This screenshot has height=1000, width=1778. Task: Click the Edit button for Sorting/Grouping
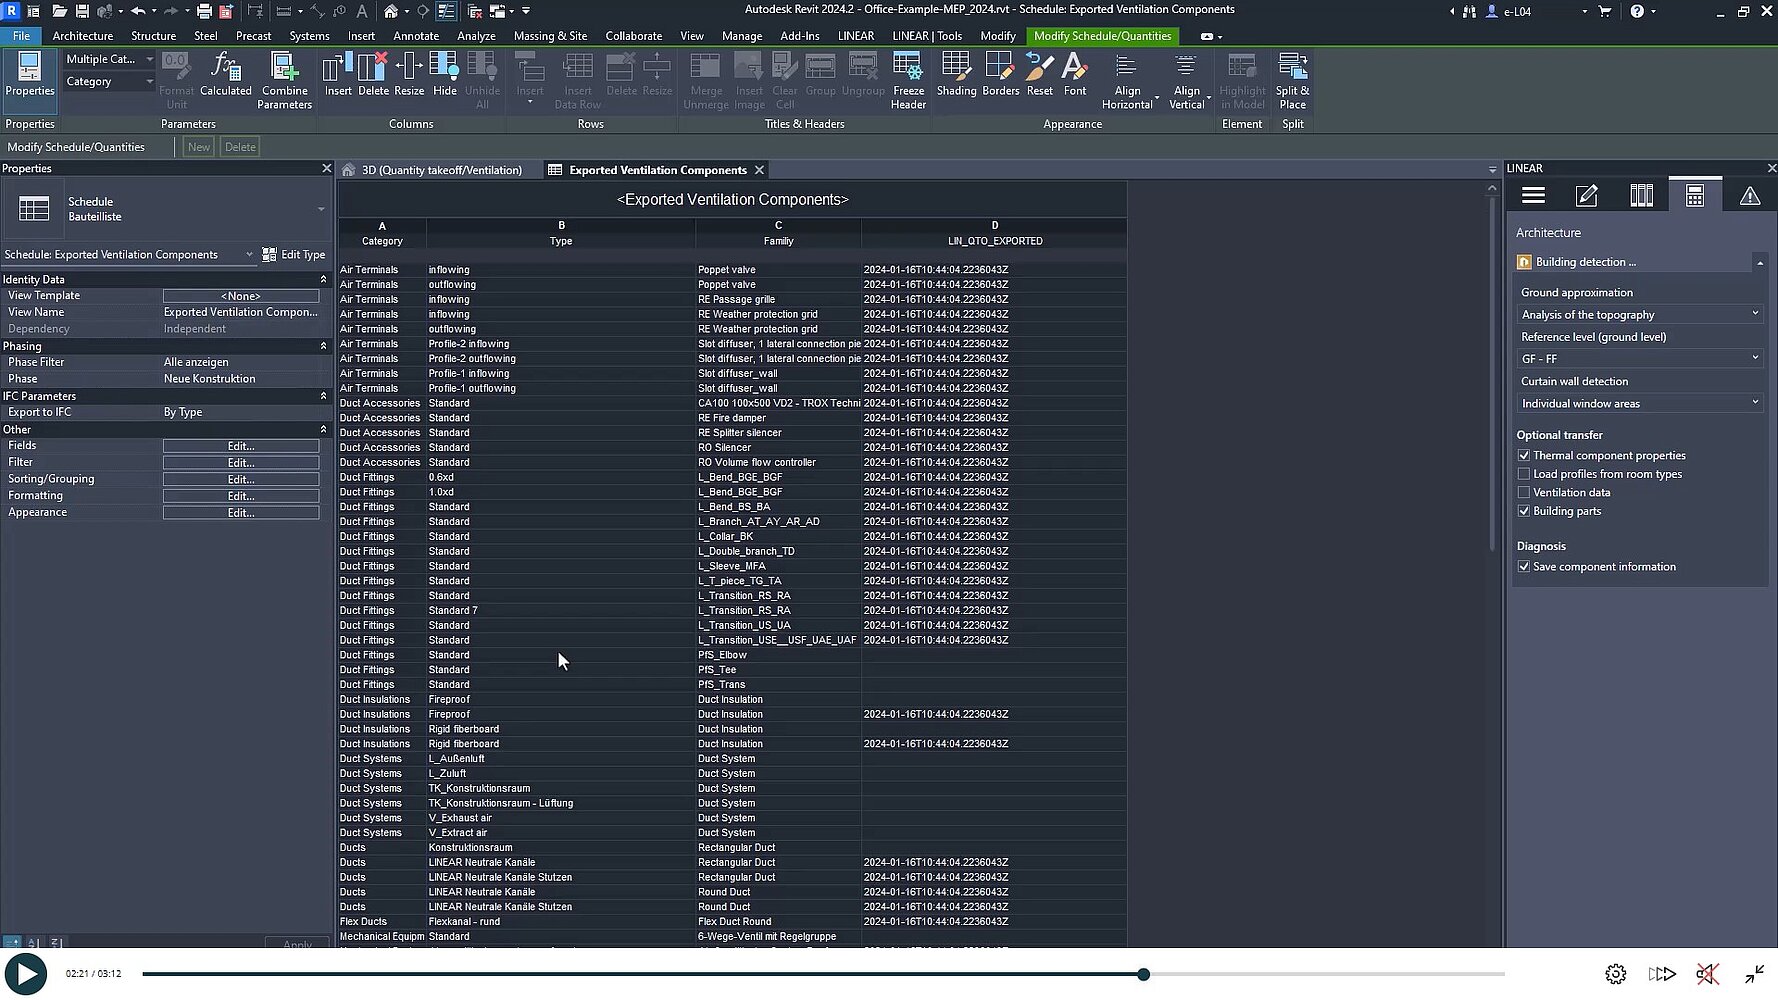241,479
